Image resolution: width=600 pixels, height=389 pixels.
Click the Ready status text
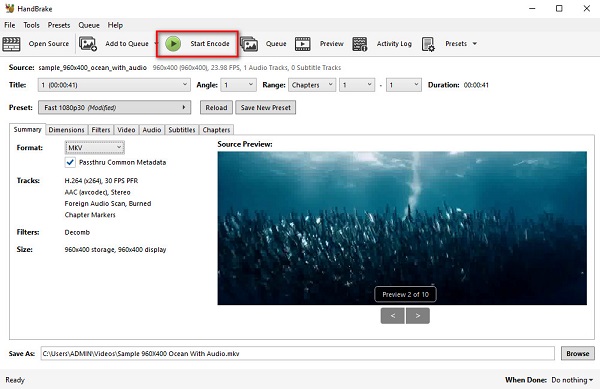[x=15, y=380]
